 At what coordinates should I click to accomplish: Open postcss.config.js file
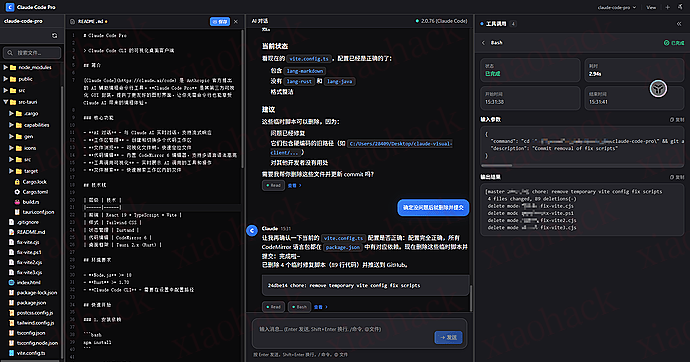tap(35, 313)
